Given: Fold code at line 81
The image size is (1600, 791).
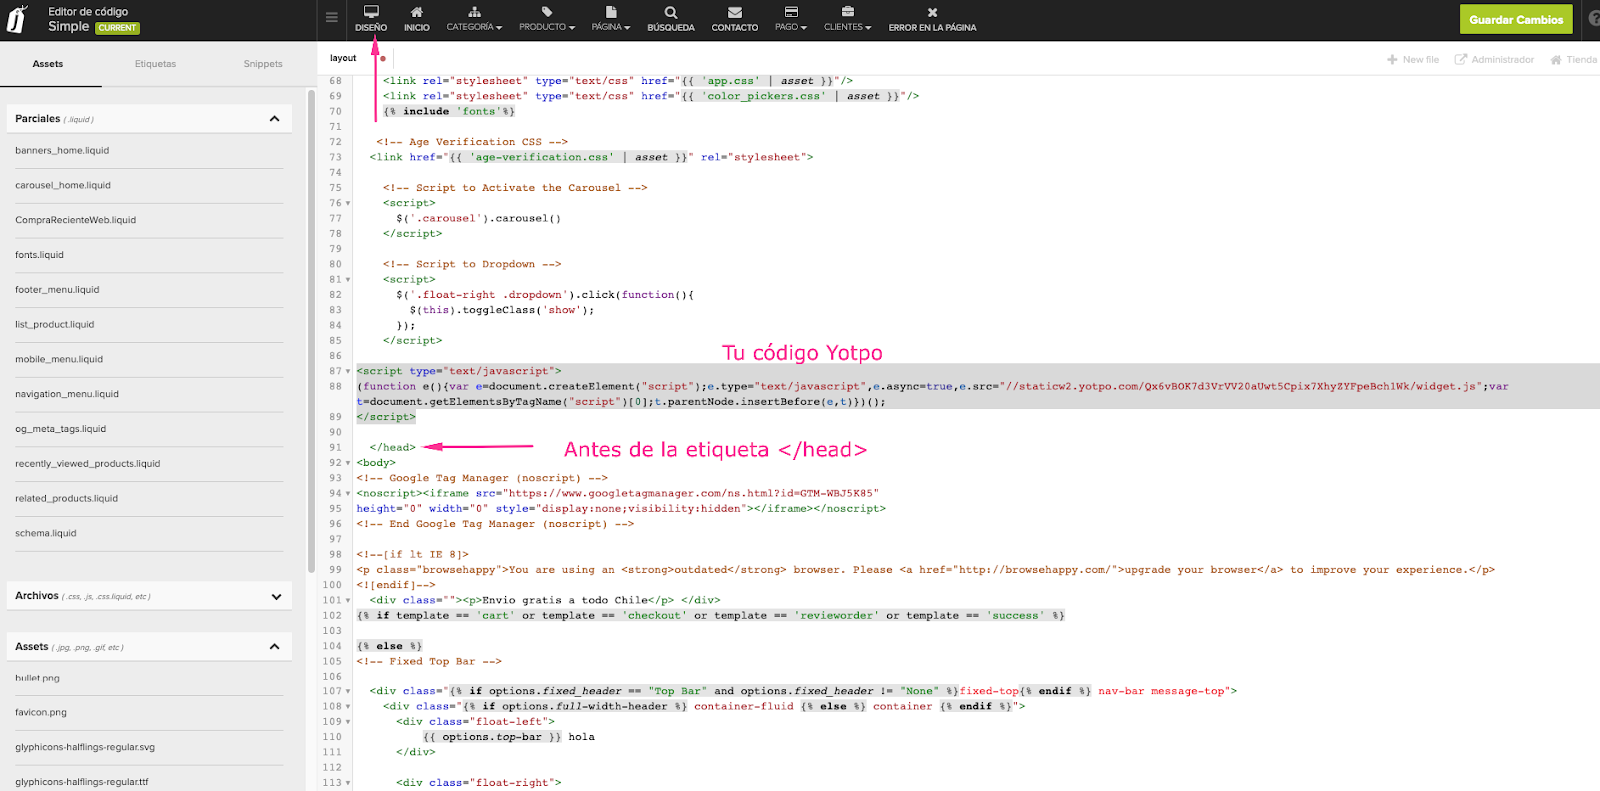Looking at the screenshot, I should [348, 280].
